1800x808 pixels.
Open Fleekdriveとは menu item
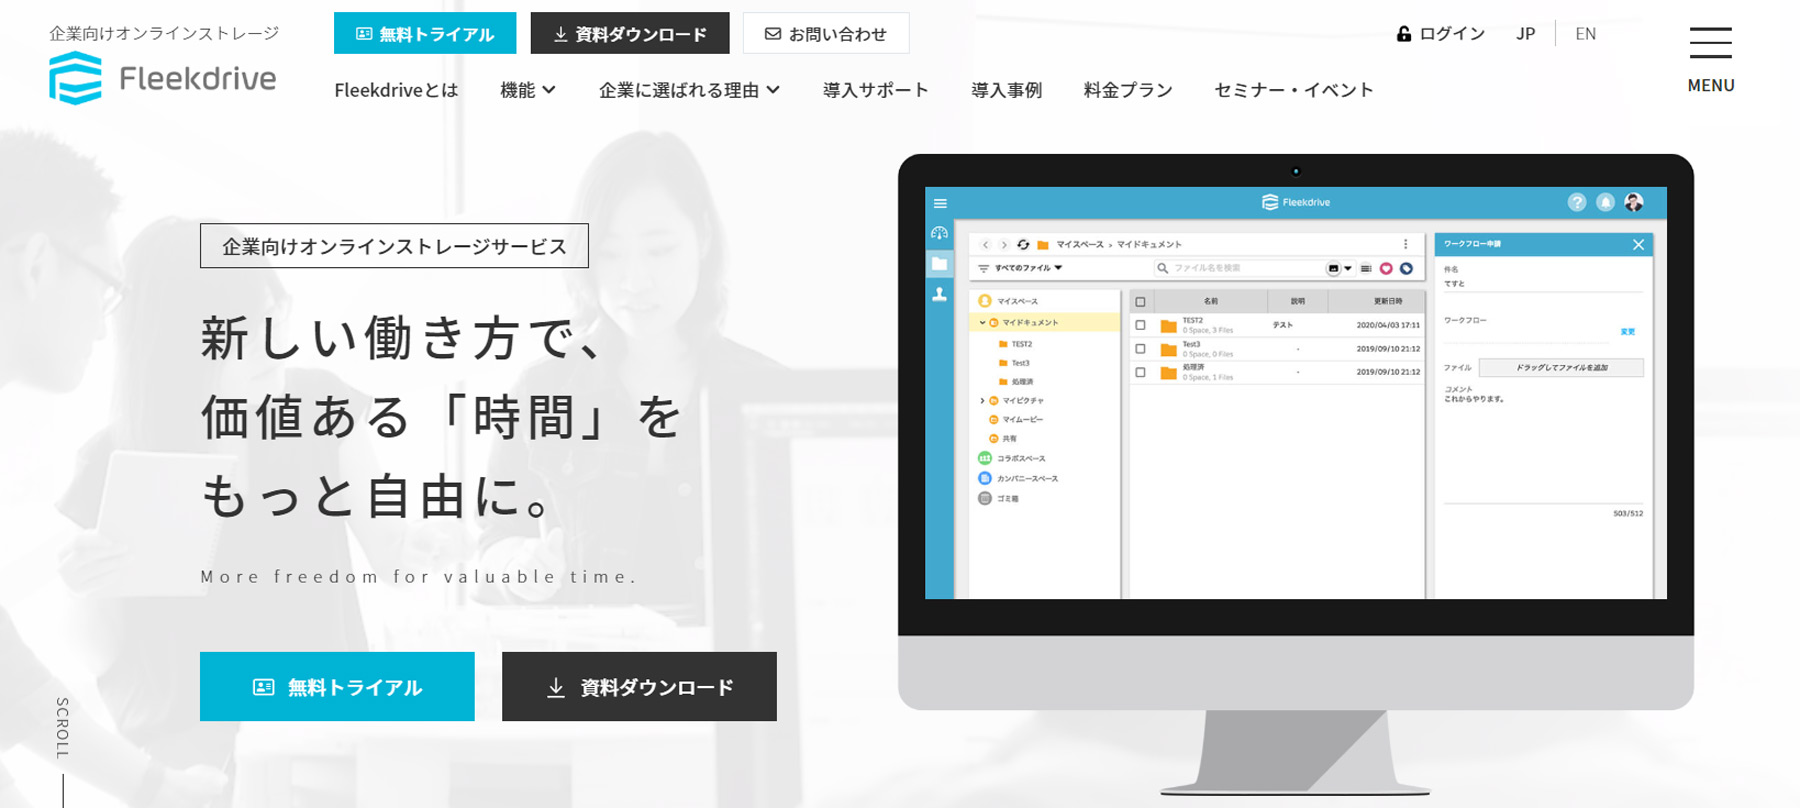click(x=396, y=90)
